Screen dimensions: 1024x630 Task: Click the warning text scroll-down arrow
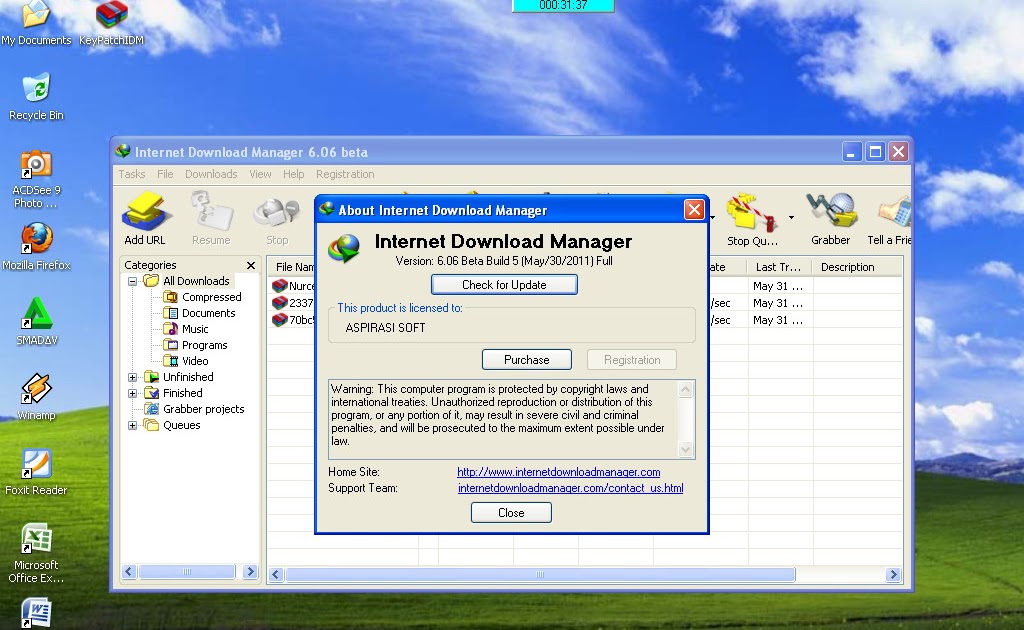tap(685, 449)
